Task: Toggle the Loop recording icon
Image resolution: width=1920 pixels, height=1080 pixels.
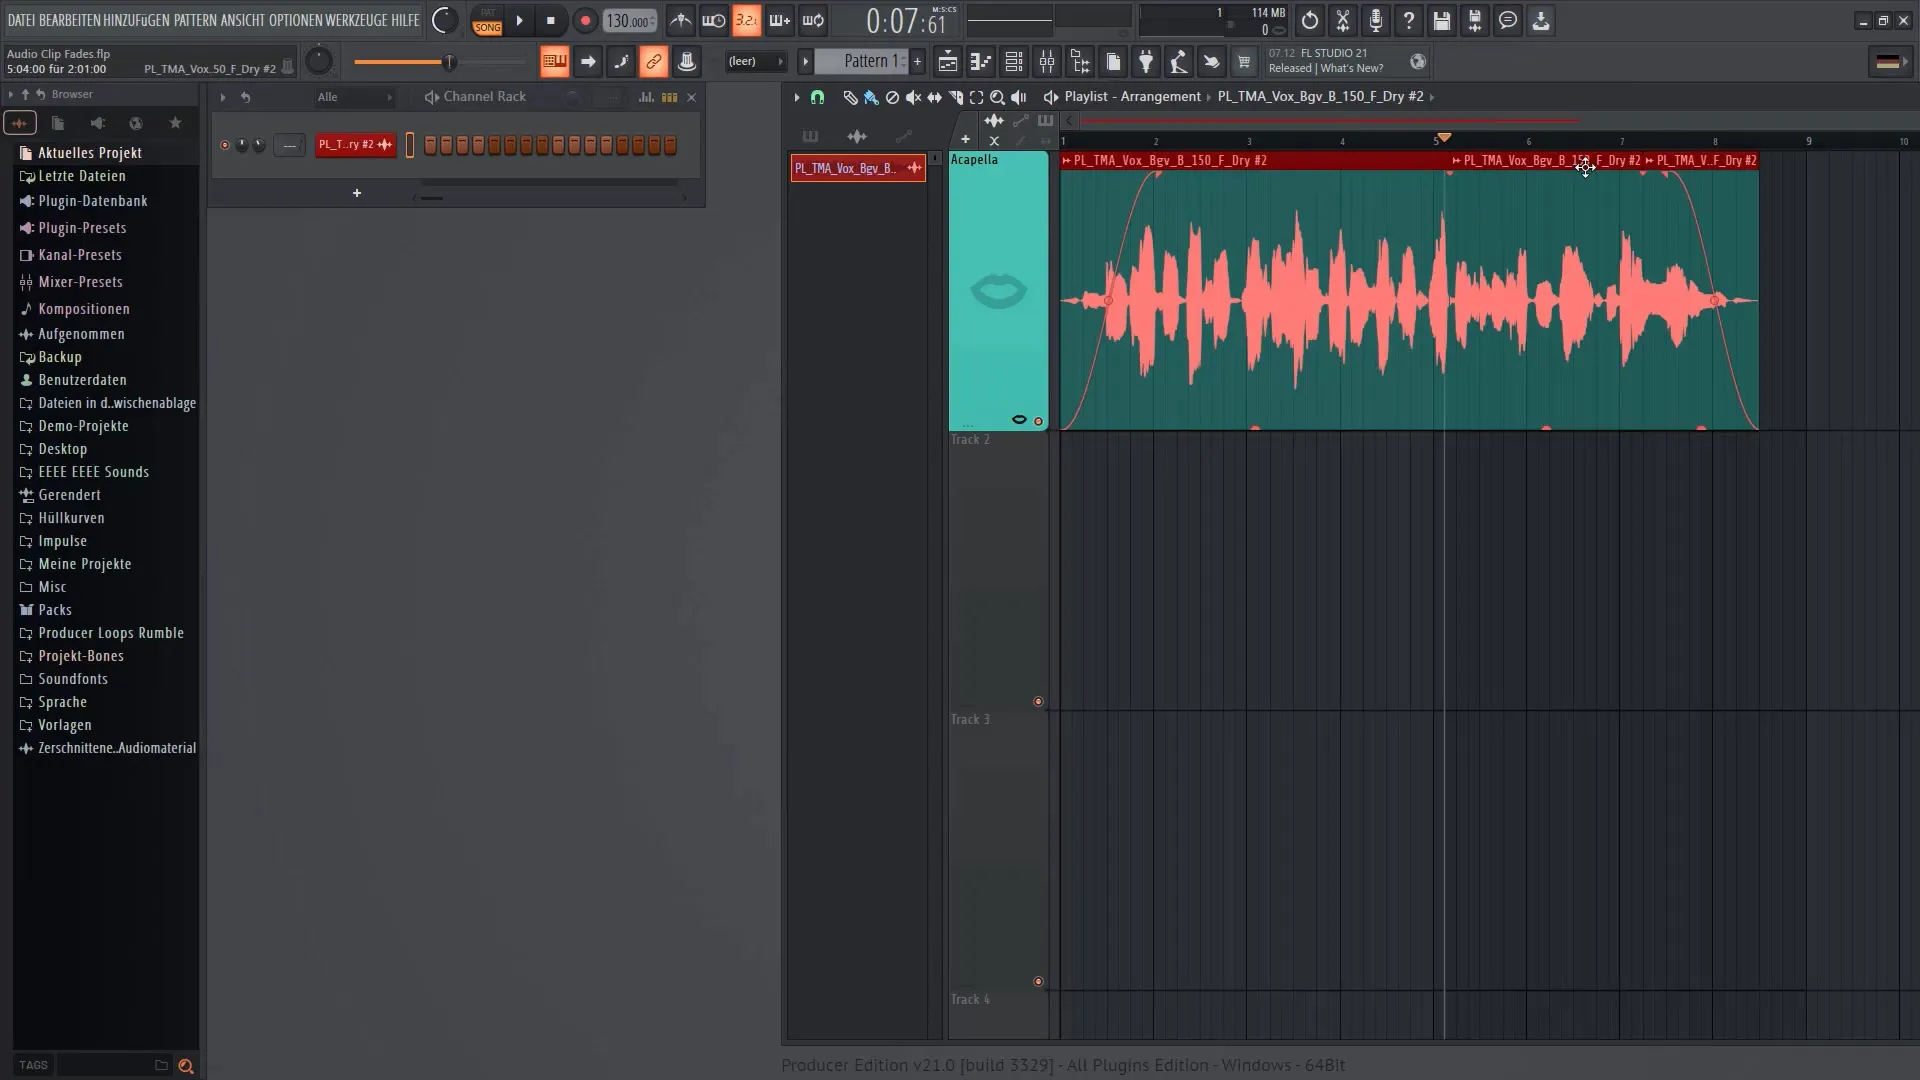Action: (x=816, y=20)
